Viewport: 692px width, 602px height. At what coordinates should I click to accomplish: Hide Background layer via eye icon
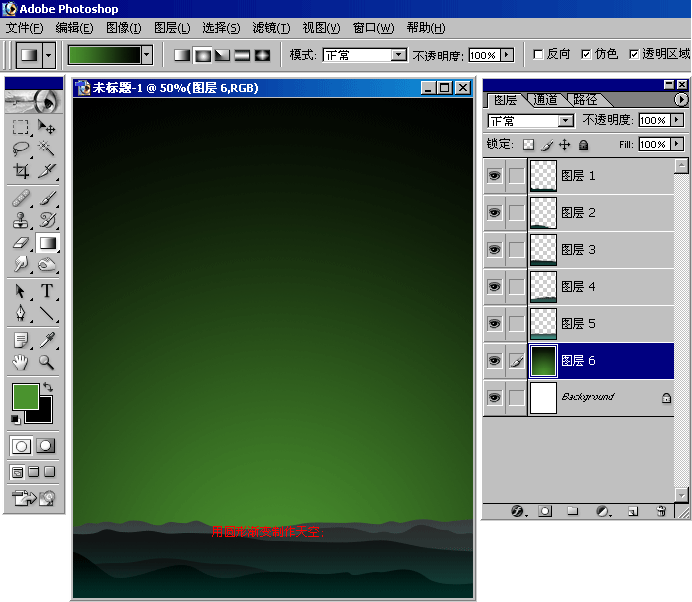494,397
